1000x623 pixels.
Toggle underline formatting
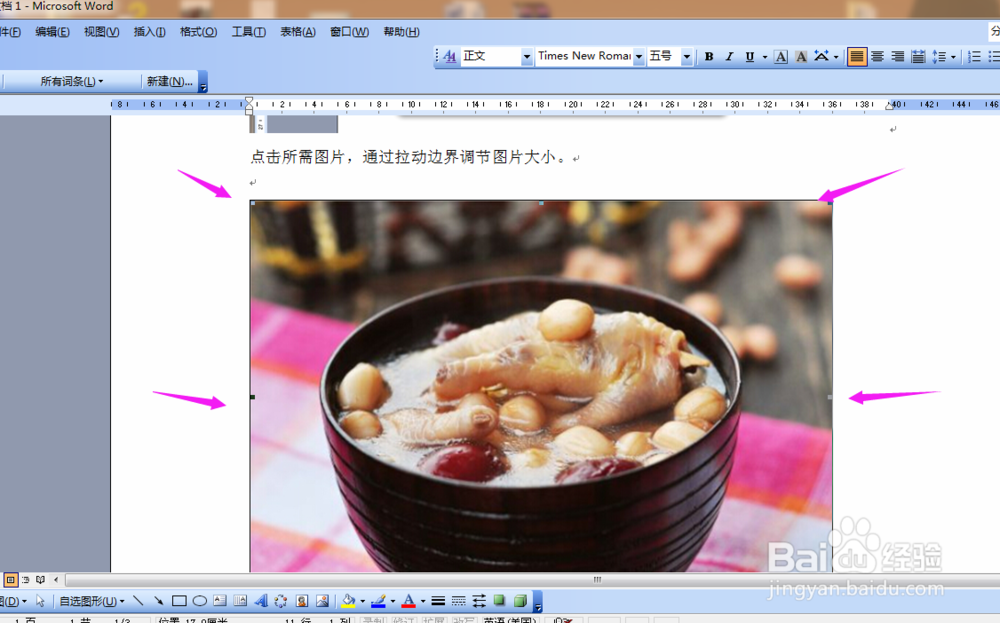click(748, 56)
